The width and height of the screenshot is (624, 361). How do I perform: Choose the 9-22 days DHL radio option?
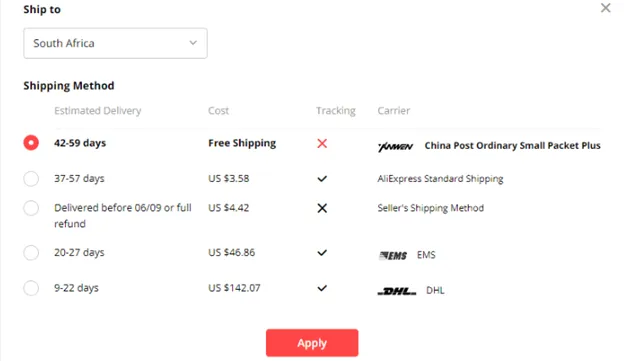tap(31, 288)
